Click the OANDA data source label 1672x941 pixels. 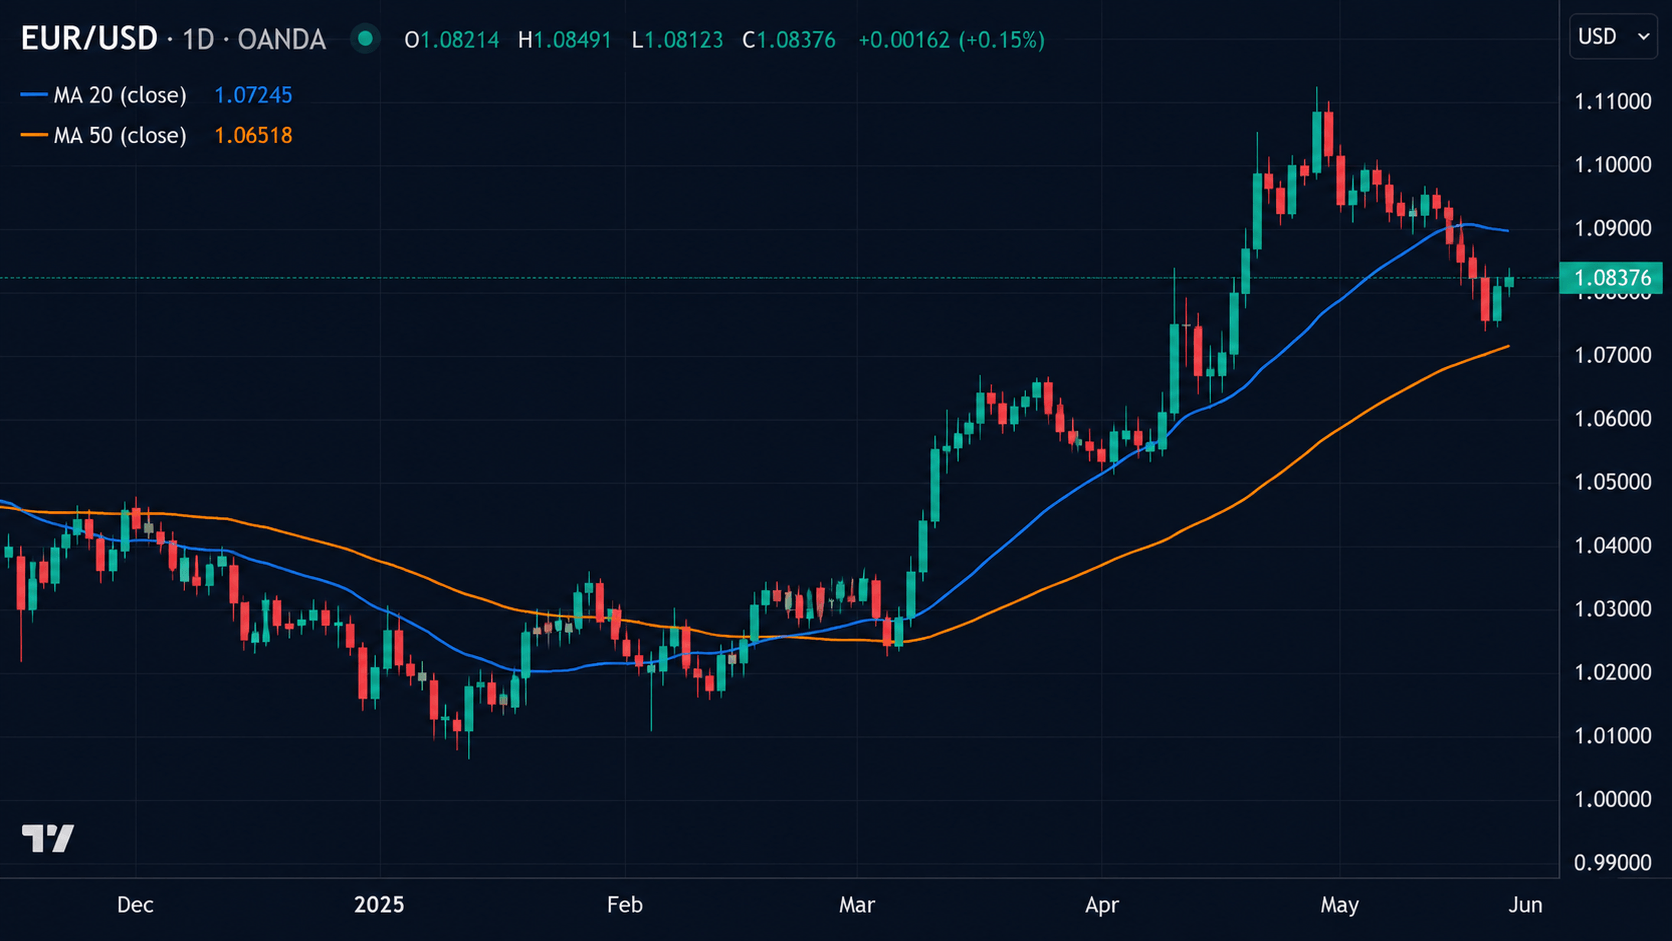pyautogui.click(x=282, y=39)
